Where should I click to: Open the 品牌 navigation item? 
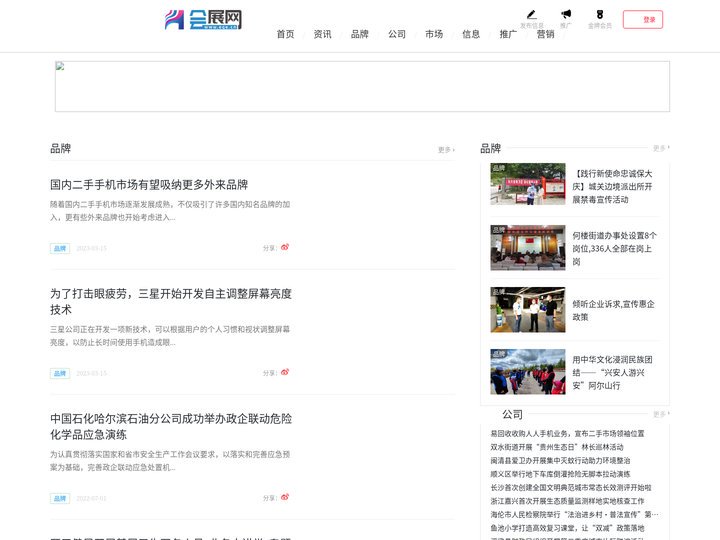(360, 34)
